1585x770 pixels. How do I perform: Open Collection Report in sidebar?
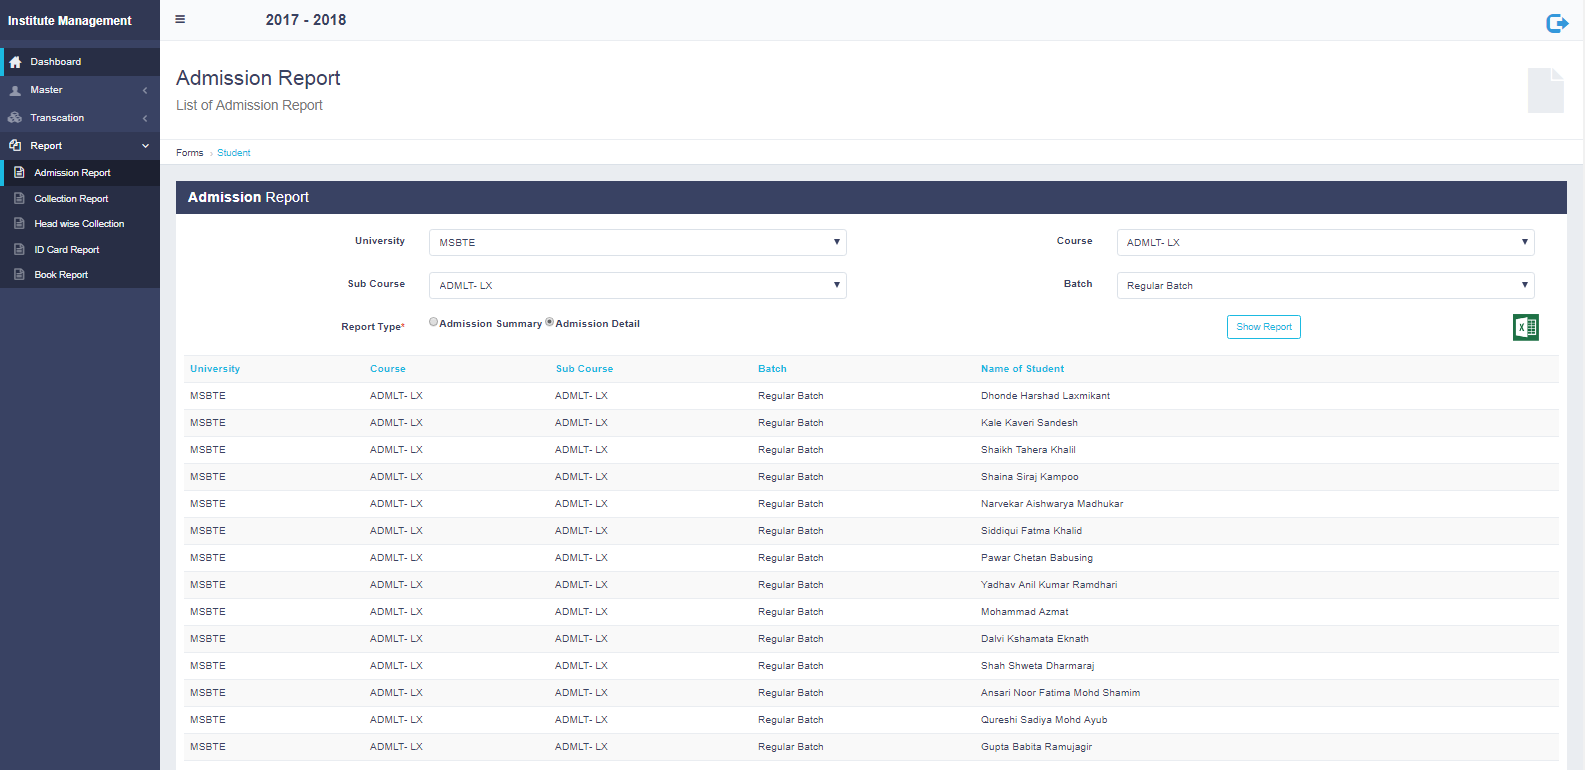coord(71,199)
